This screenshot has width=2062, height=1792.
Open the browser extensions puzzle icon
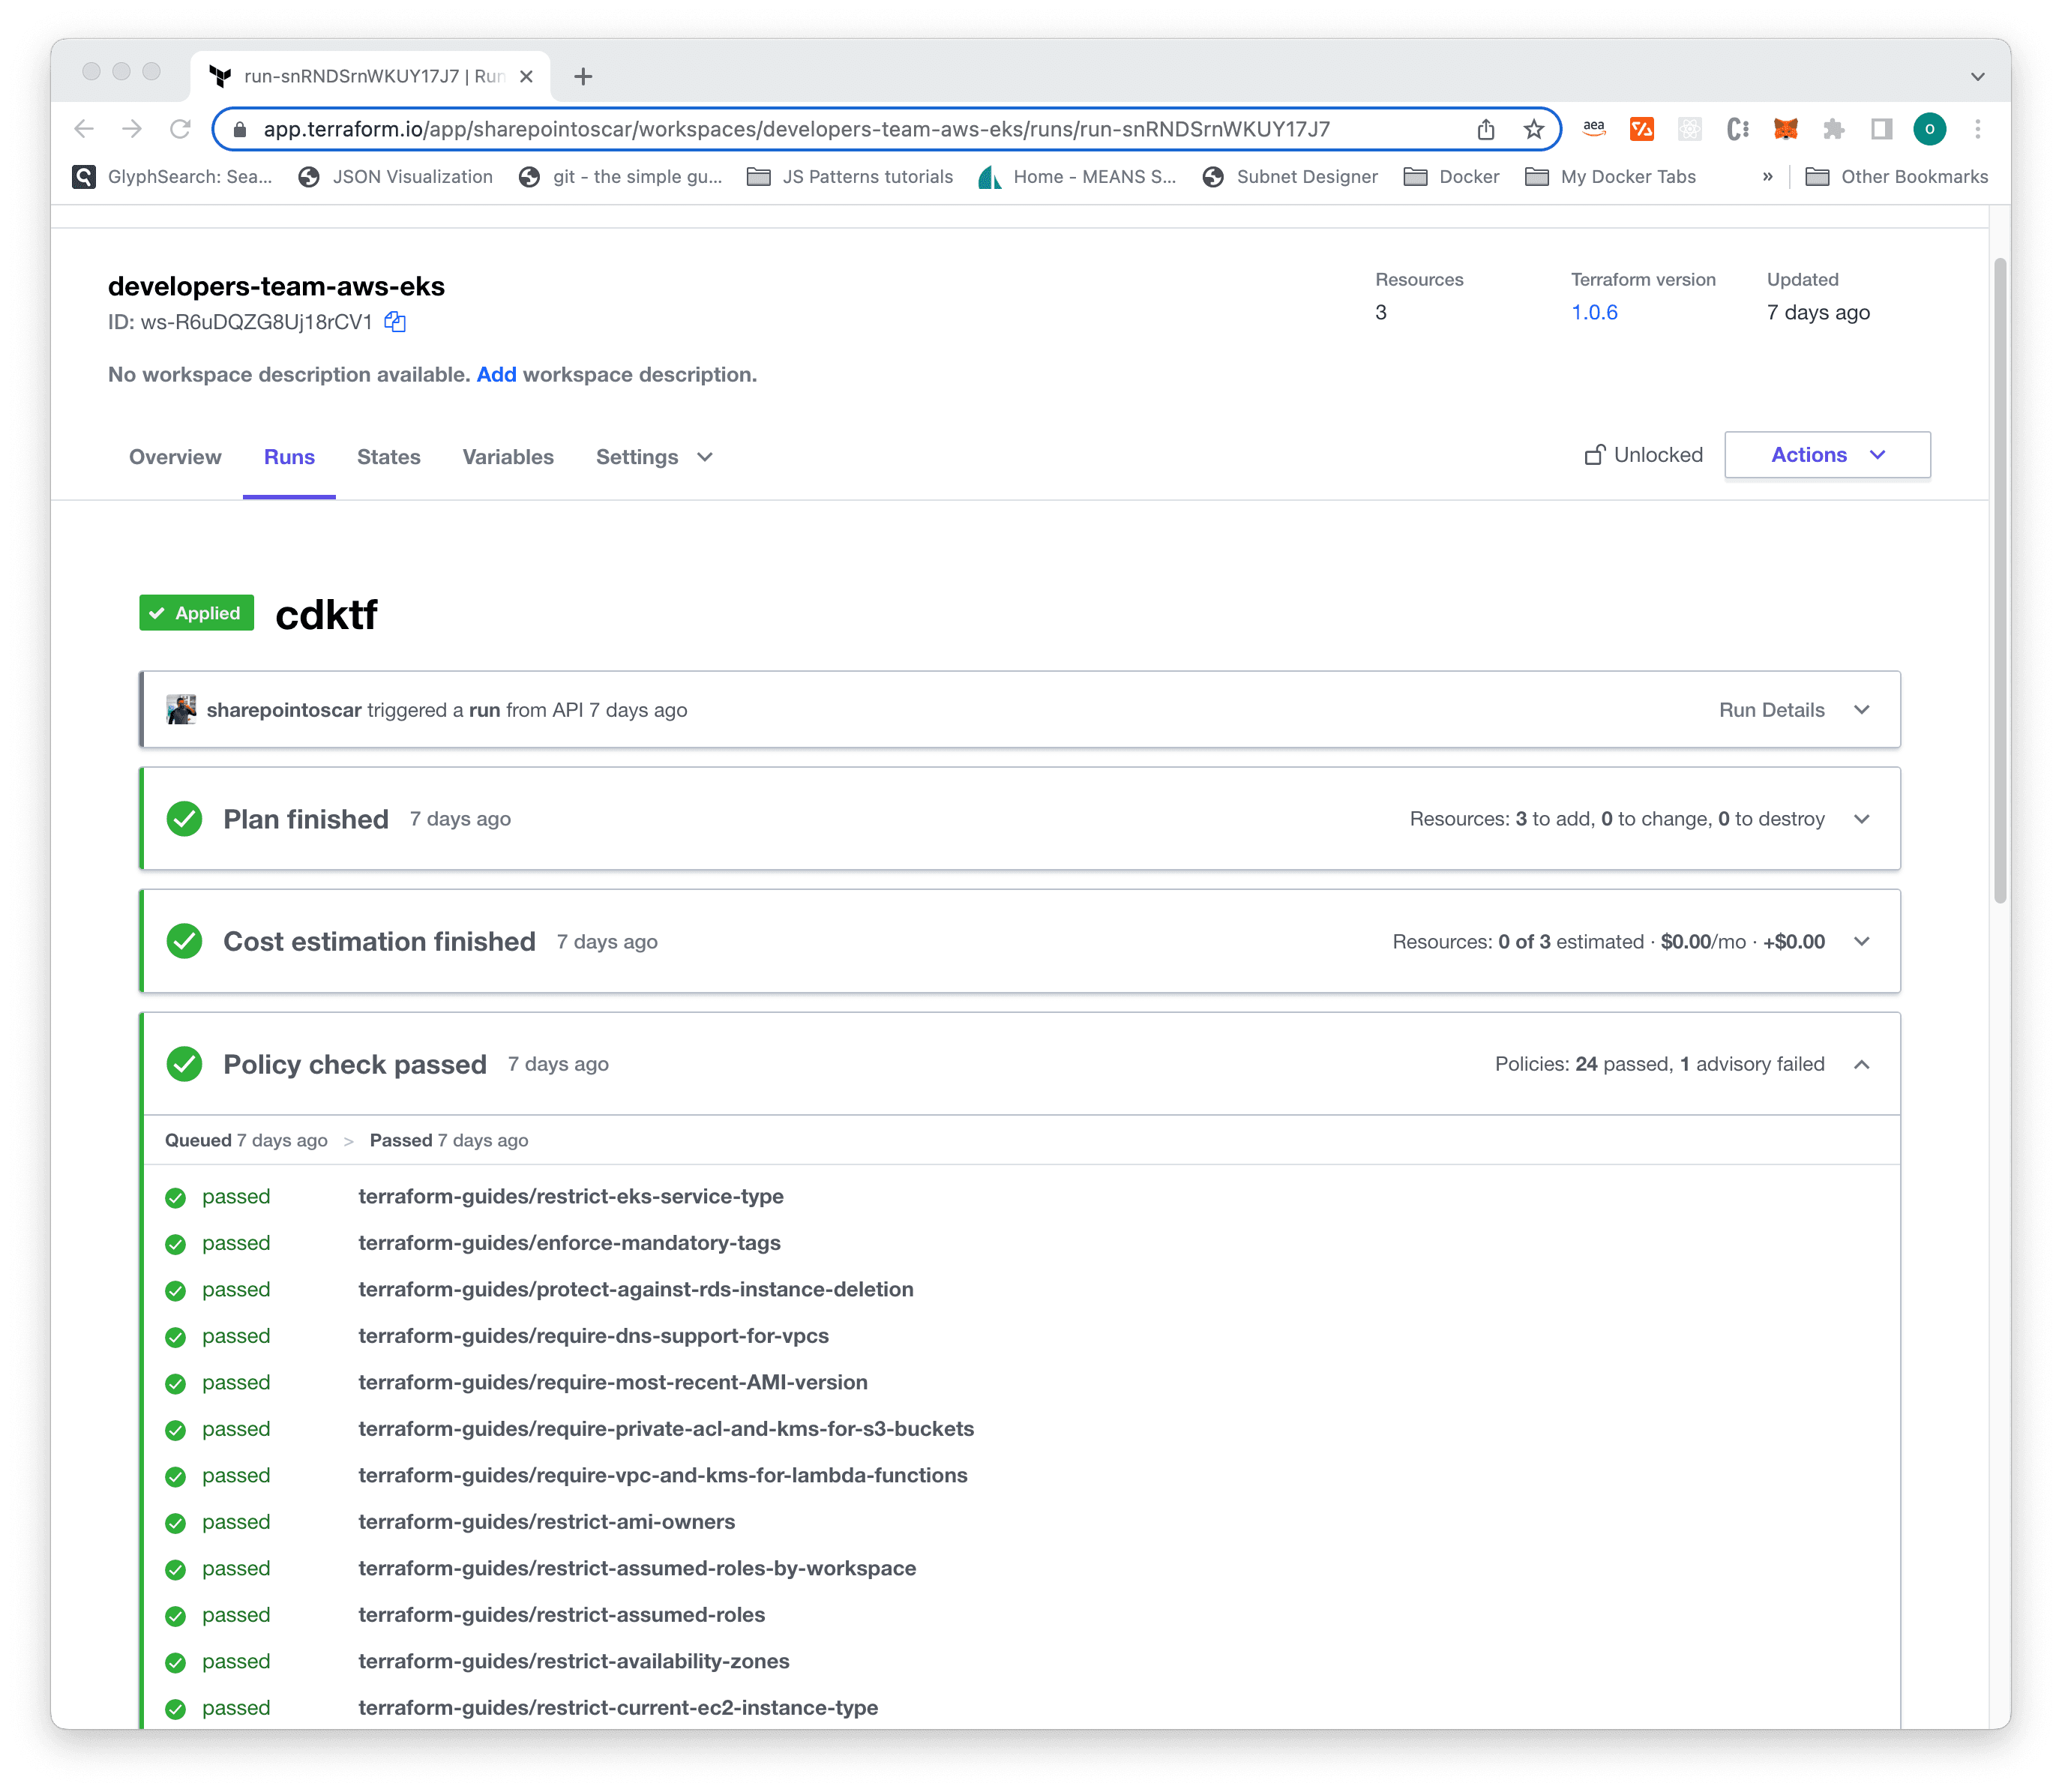[1833, 129]
